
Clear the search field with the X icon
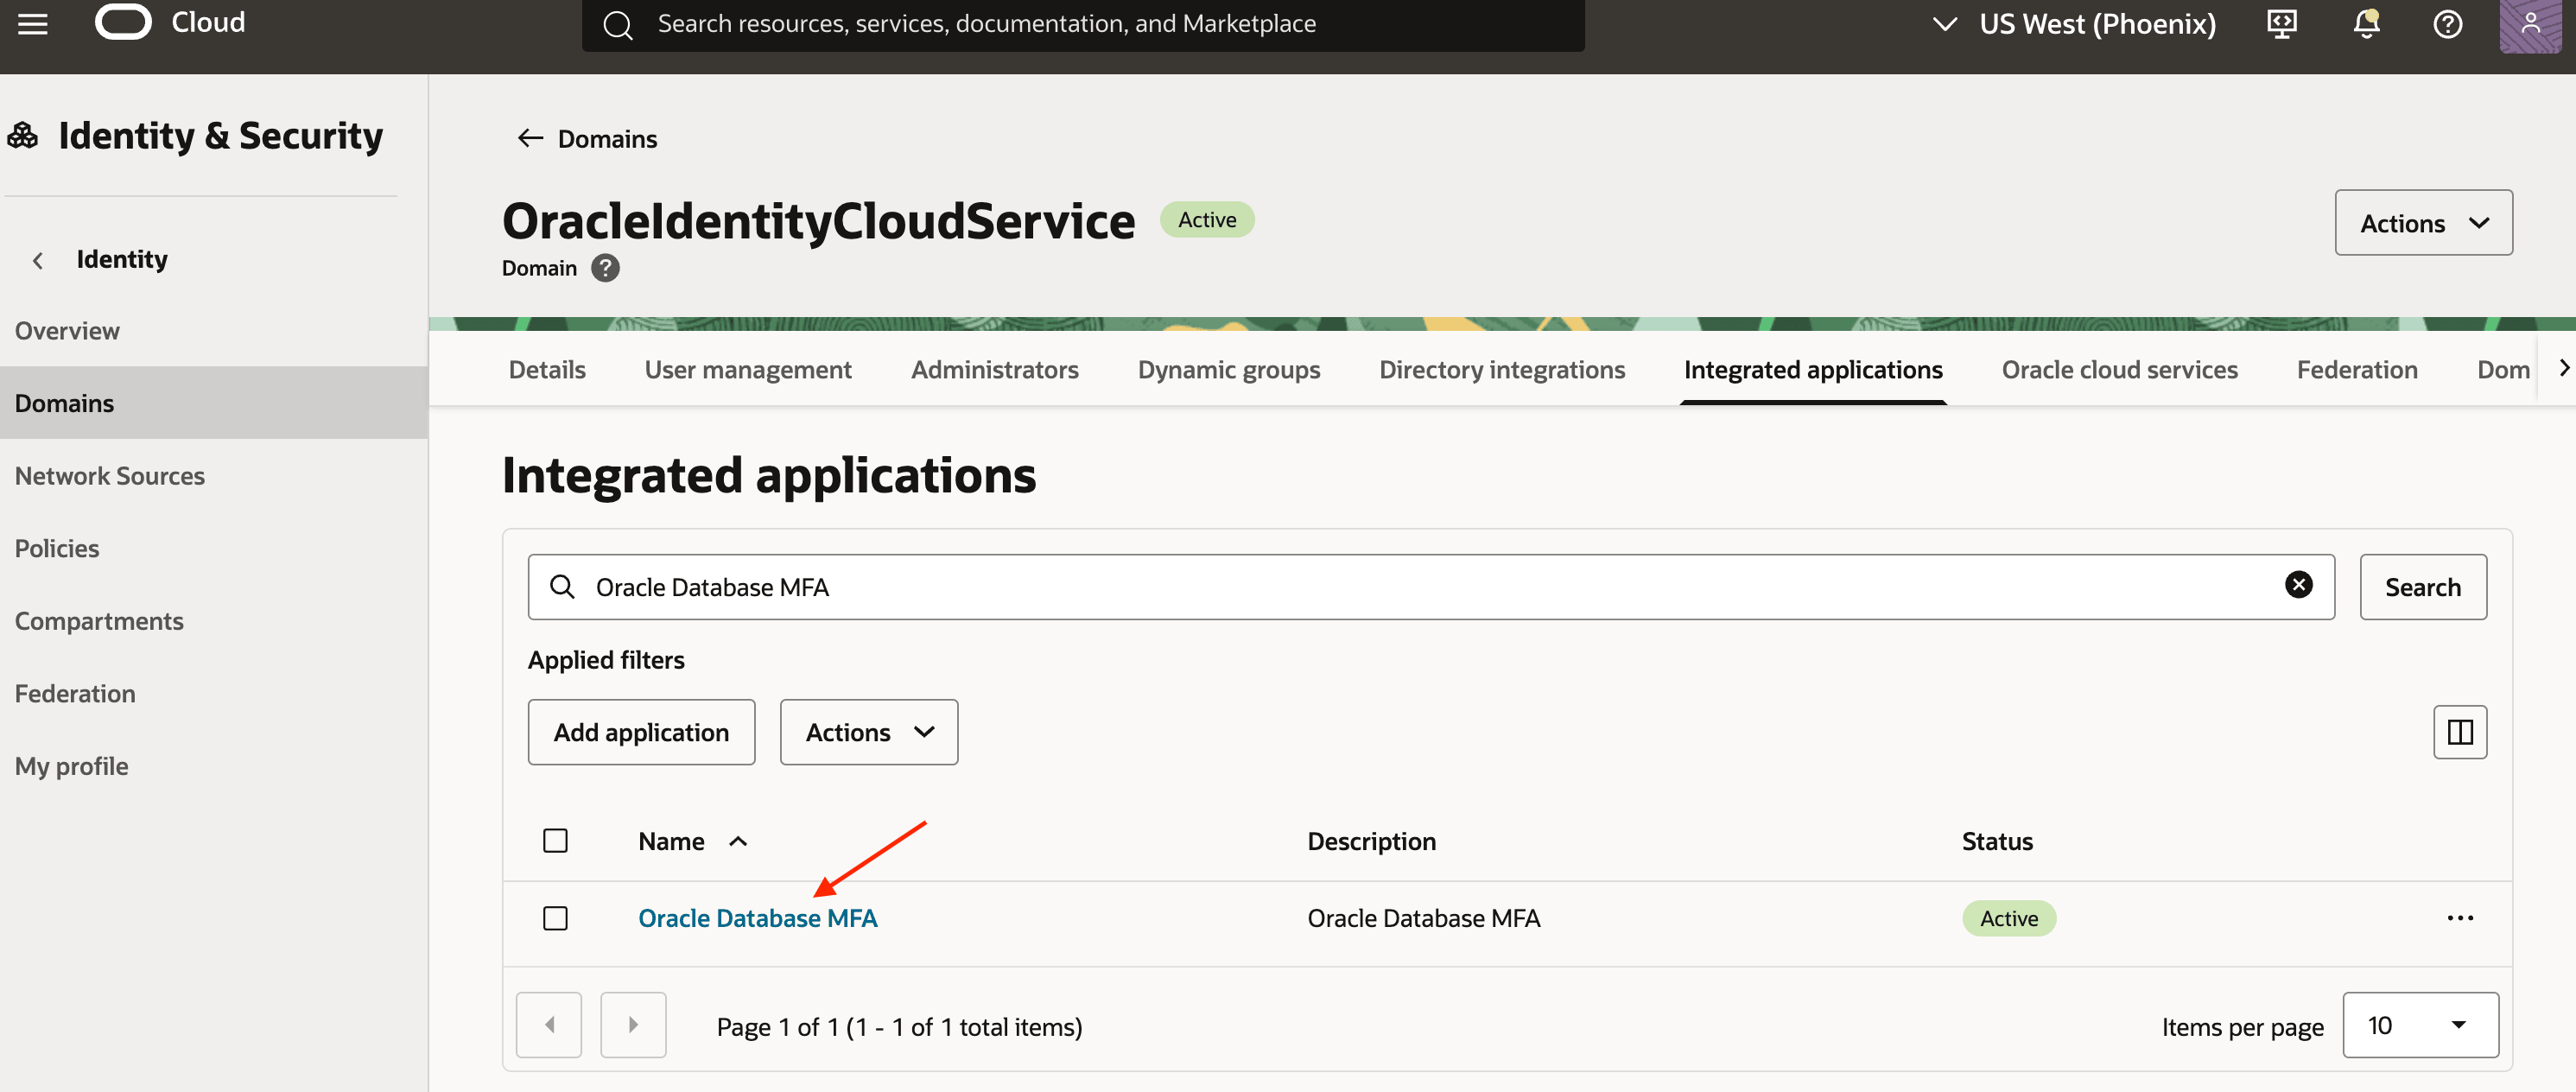pos(2299,586)
